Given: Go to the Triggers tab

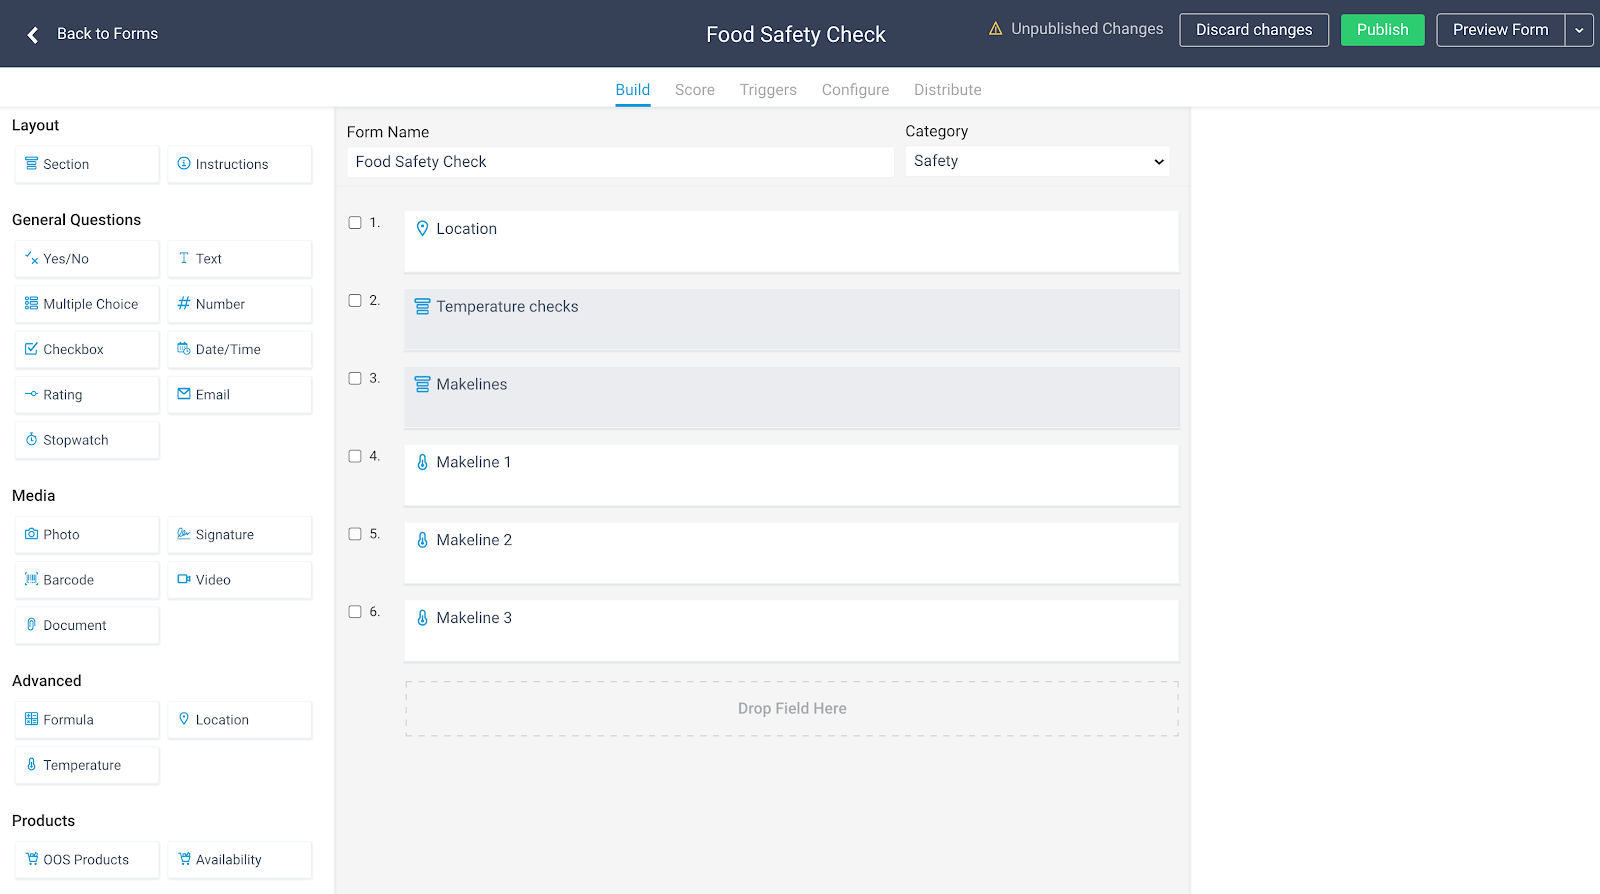Looking at the screenshot, I should (768, 90).
